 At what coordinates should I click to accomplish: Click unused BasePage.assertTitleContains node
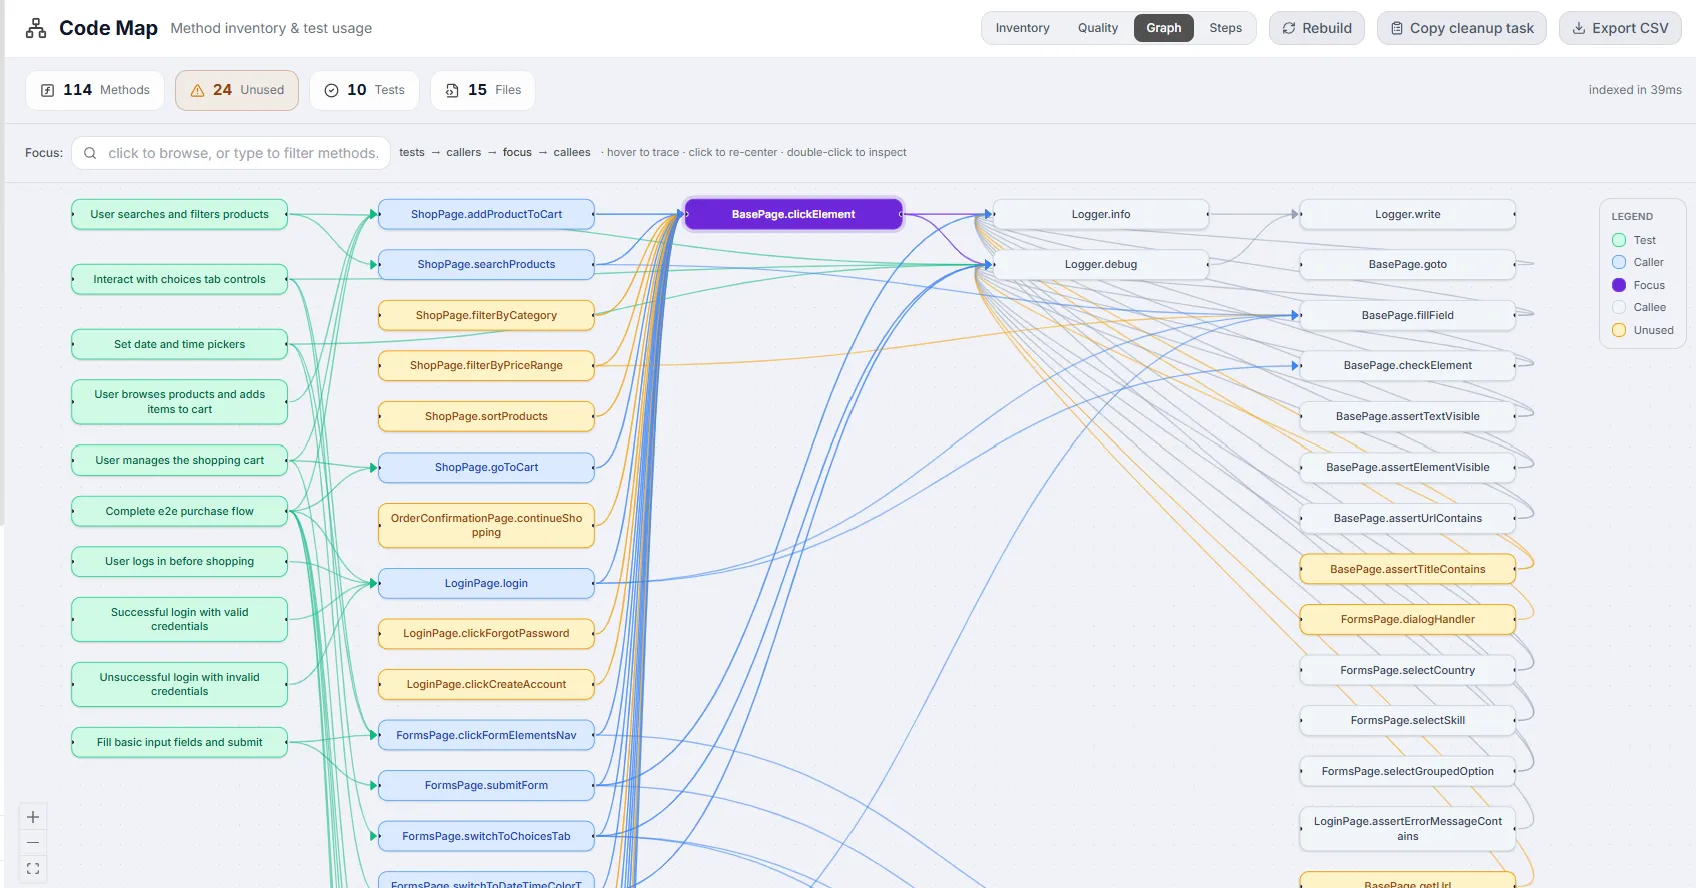(x=1407, y=569)
